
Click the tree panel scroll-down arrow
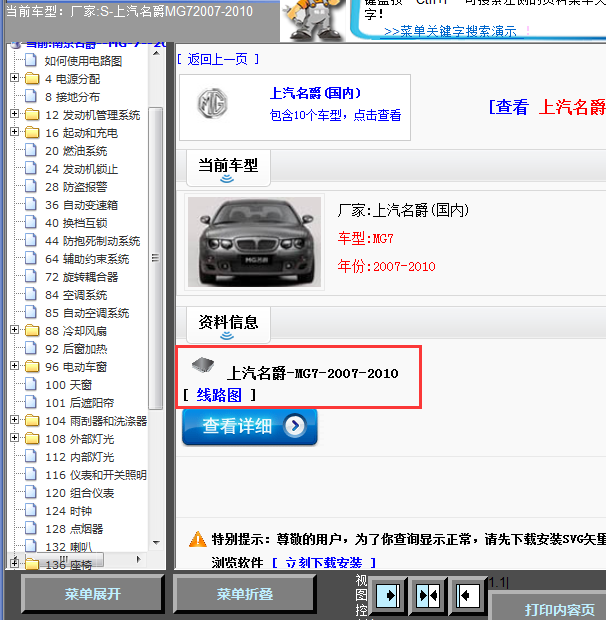pos(156,542)
